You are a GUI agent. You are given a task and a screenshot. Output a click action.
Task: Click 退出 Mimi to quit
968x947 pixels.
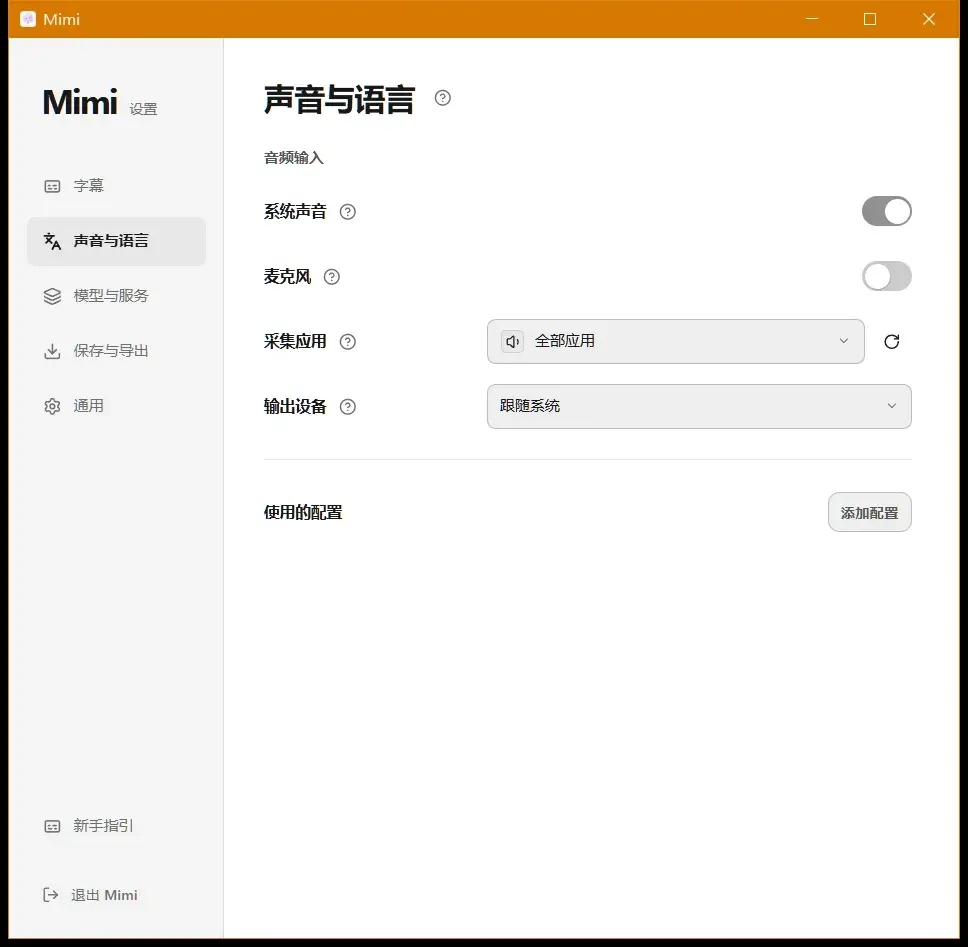90,895
